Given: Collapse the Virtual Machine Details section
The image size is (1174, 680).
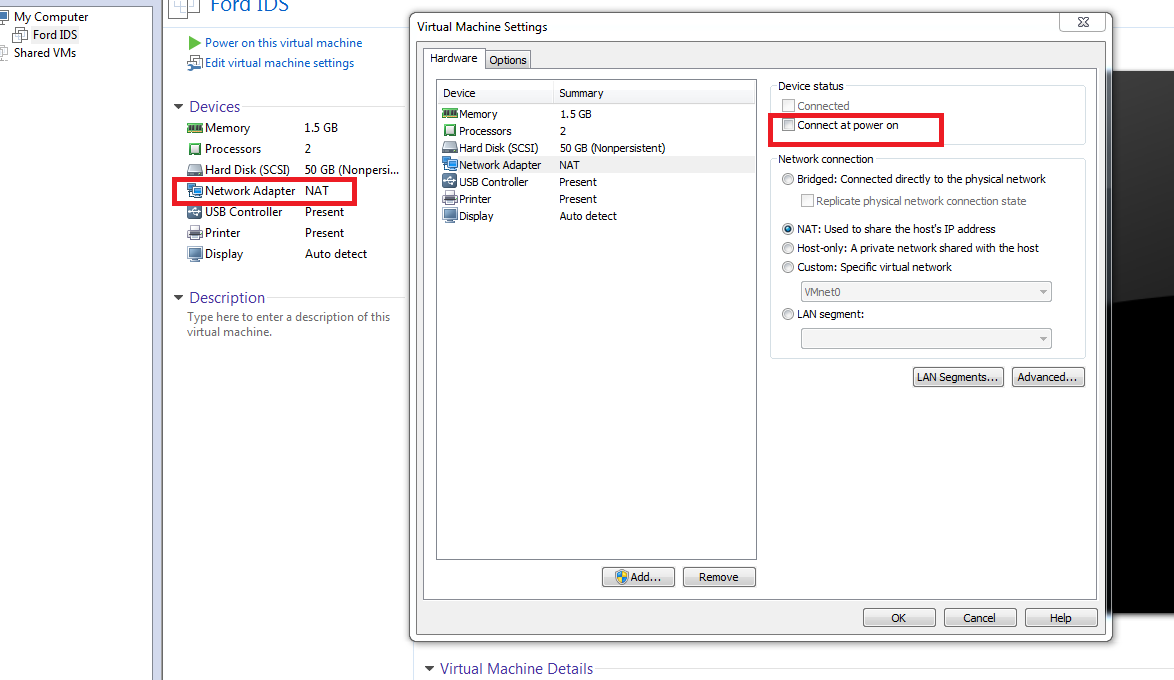Looking at the screenshot, I should tap(429, 669).
